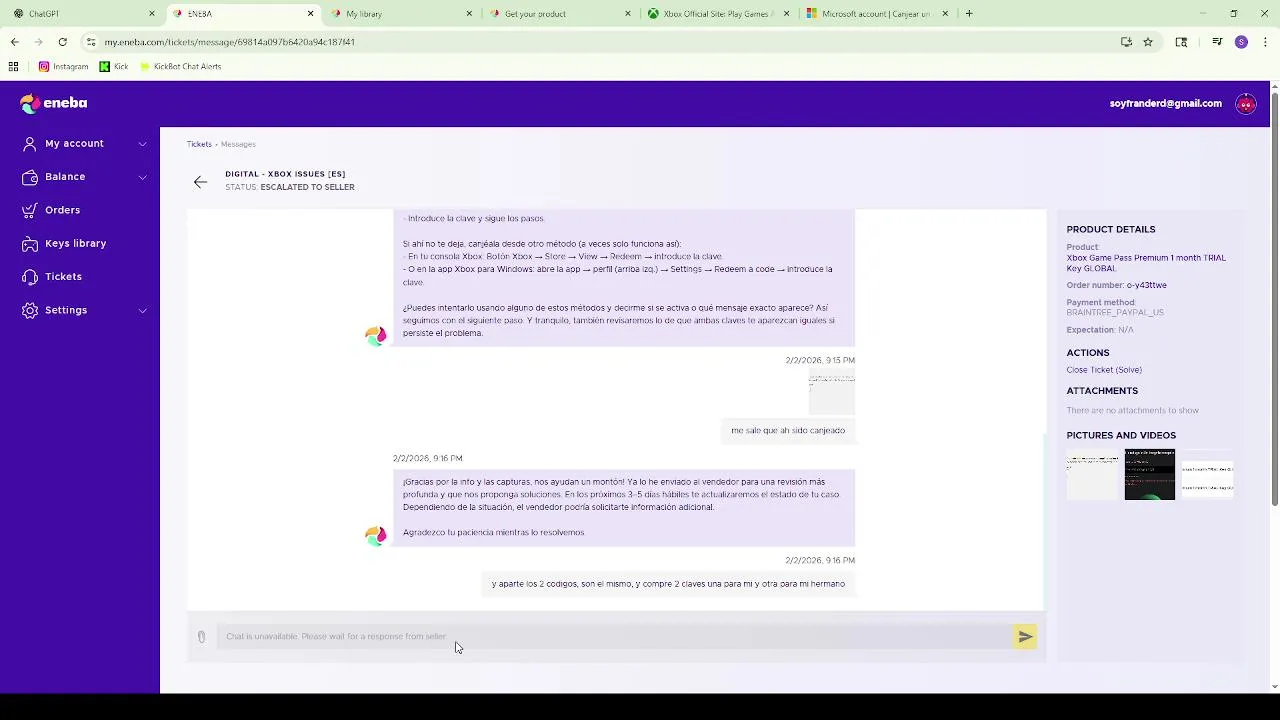
Task: Expand the Balance chevron
Action: (142, 177)
